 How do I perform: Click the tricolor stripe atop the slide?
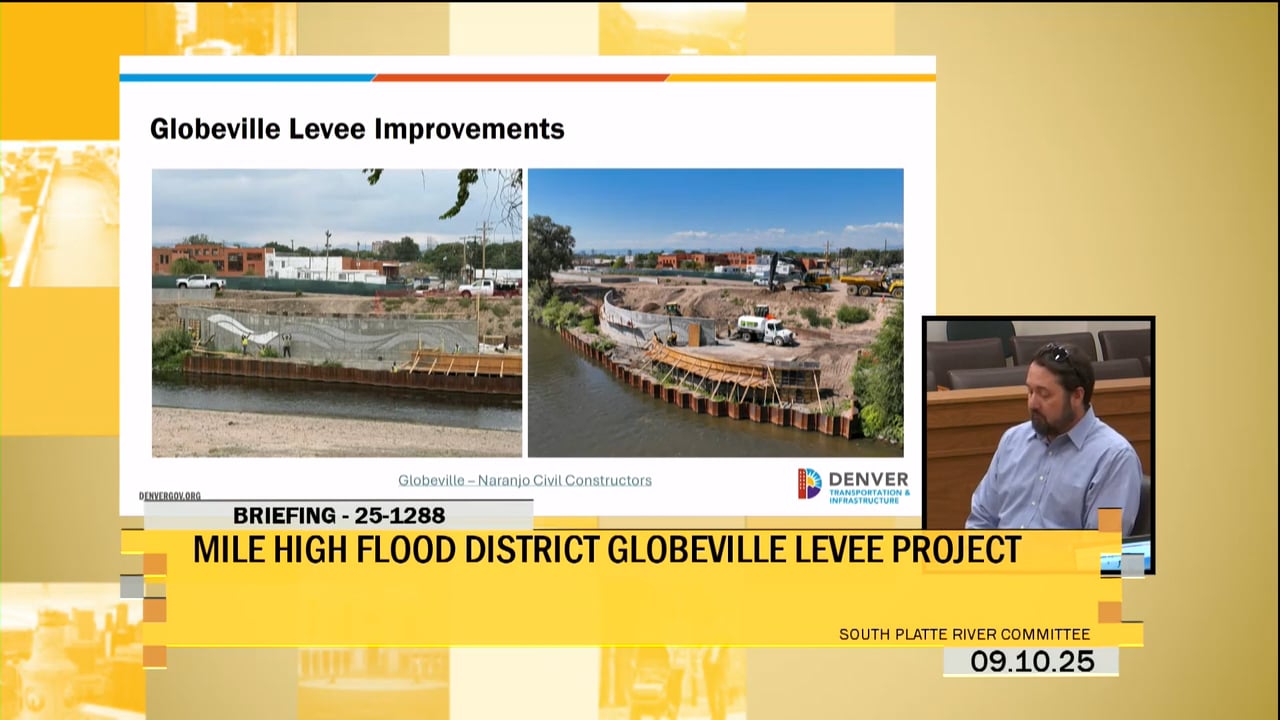[527, 77]
